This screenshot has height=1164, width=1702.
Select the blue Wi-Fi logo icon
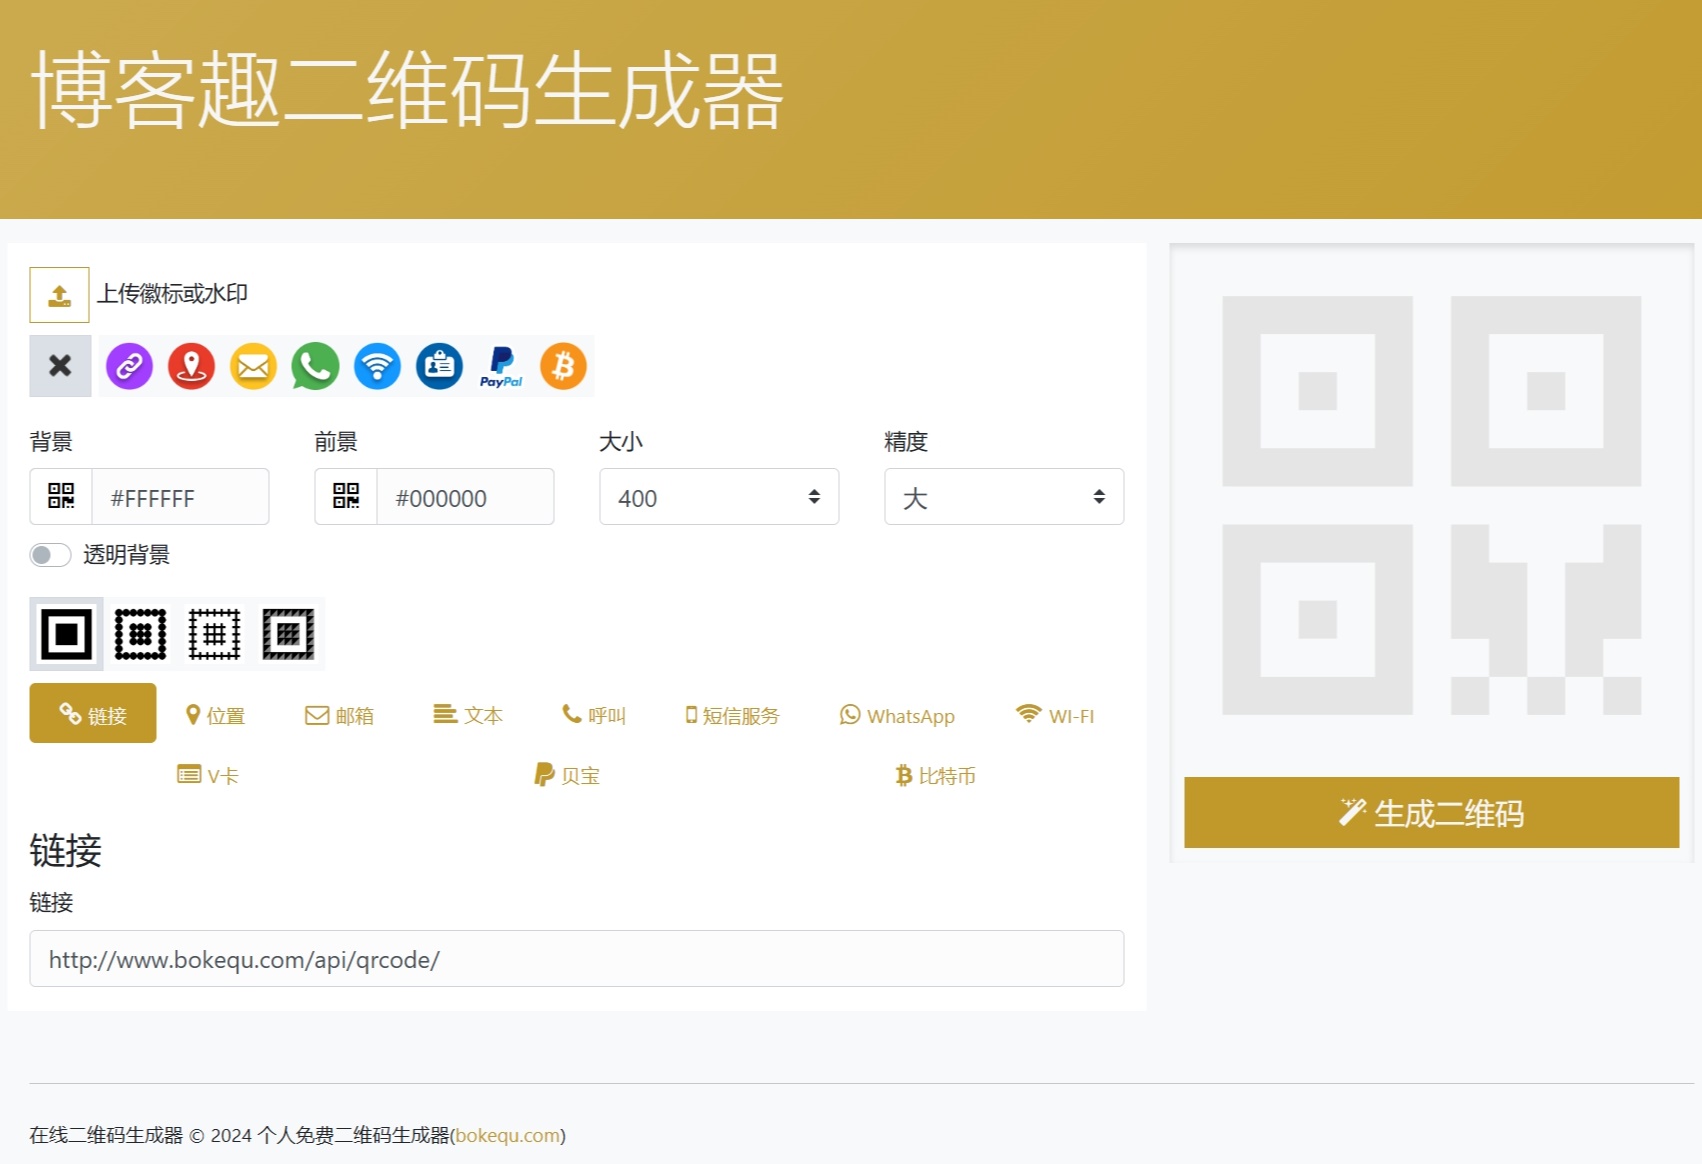click(x=377, y=366)
